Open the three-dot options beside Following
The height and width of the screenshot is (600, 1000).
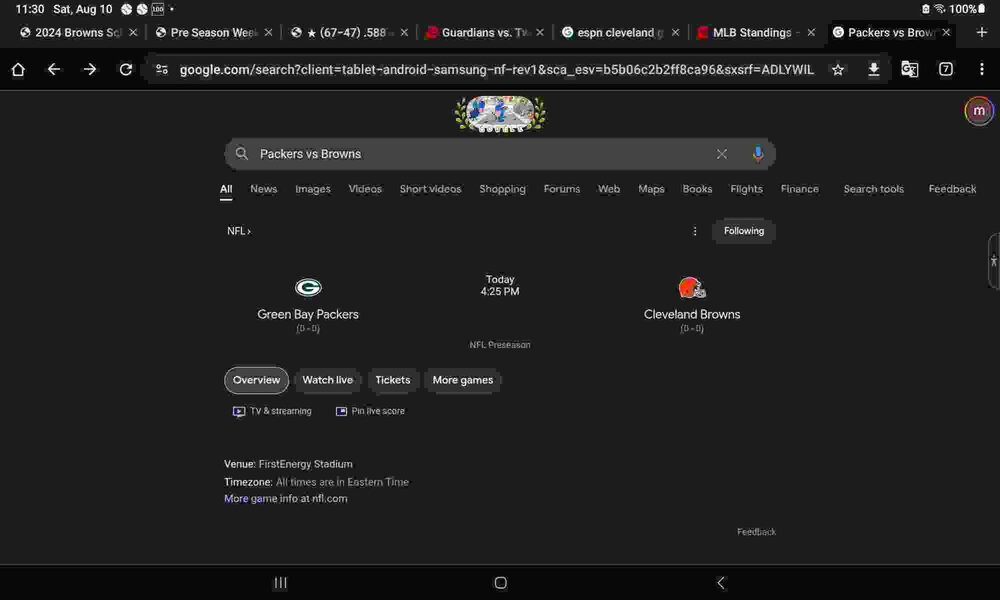tap(695, 231)
